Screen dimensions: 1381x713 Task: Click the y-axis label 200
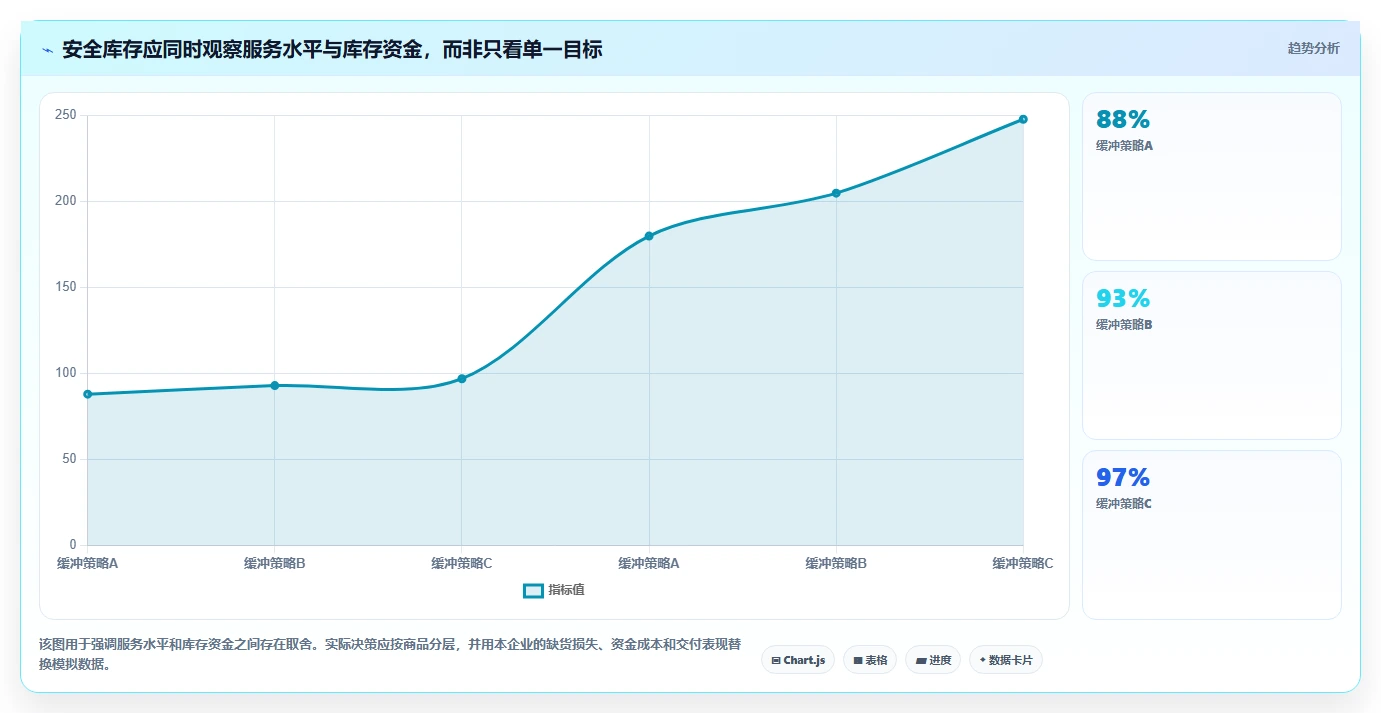click(67, 201)
